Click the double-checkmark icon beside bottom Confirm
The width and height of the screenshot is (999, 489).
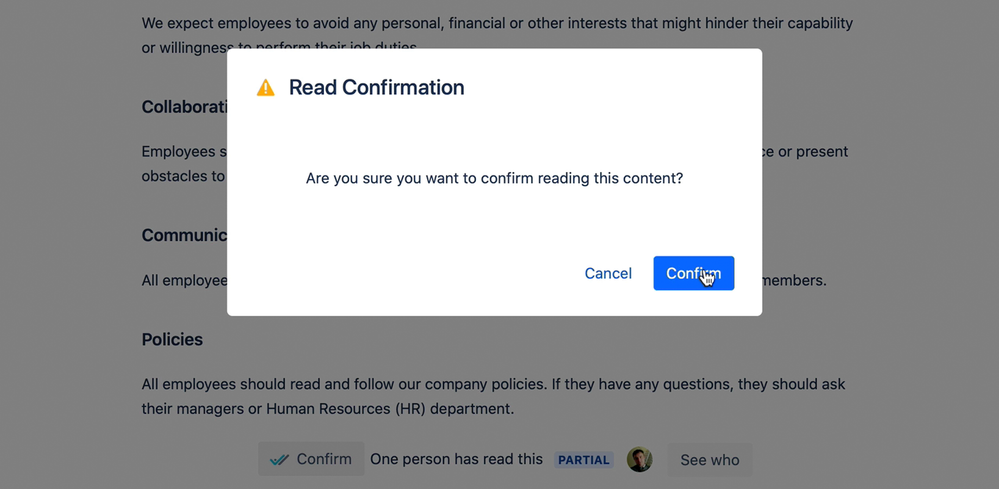click(x=280, y=459)
